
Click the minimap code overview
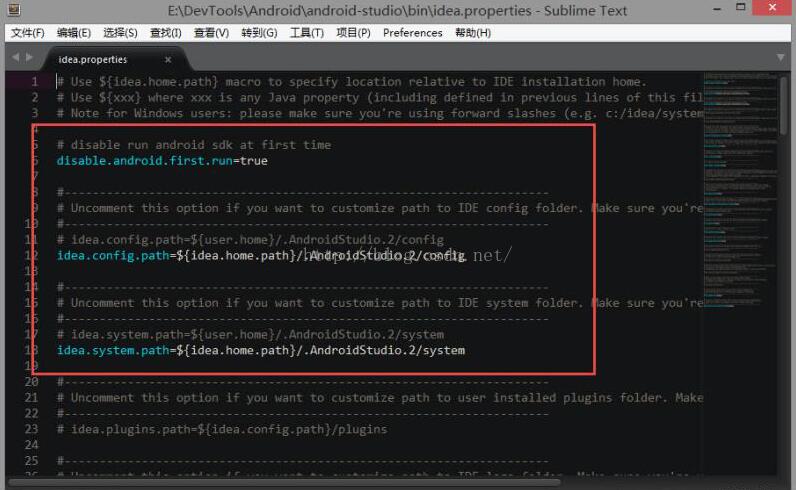click(x=740, y=190)
